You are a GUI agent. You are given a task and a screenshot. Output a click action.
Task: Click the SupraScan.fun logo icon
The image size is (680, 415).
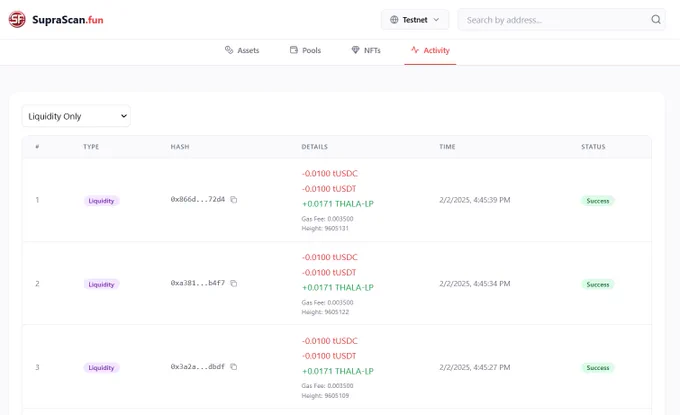(x=17, y=20)
